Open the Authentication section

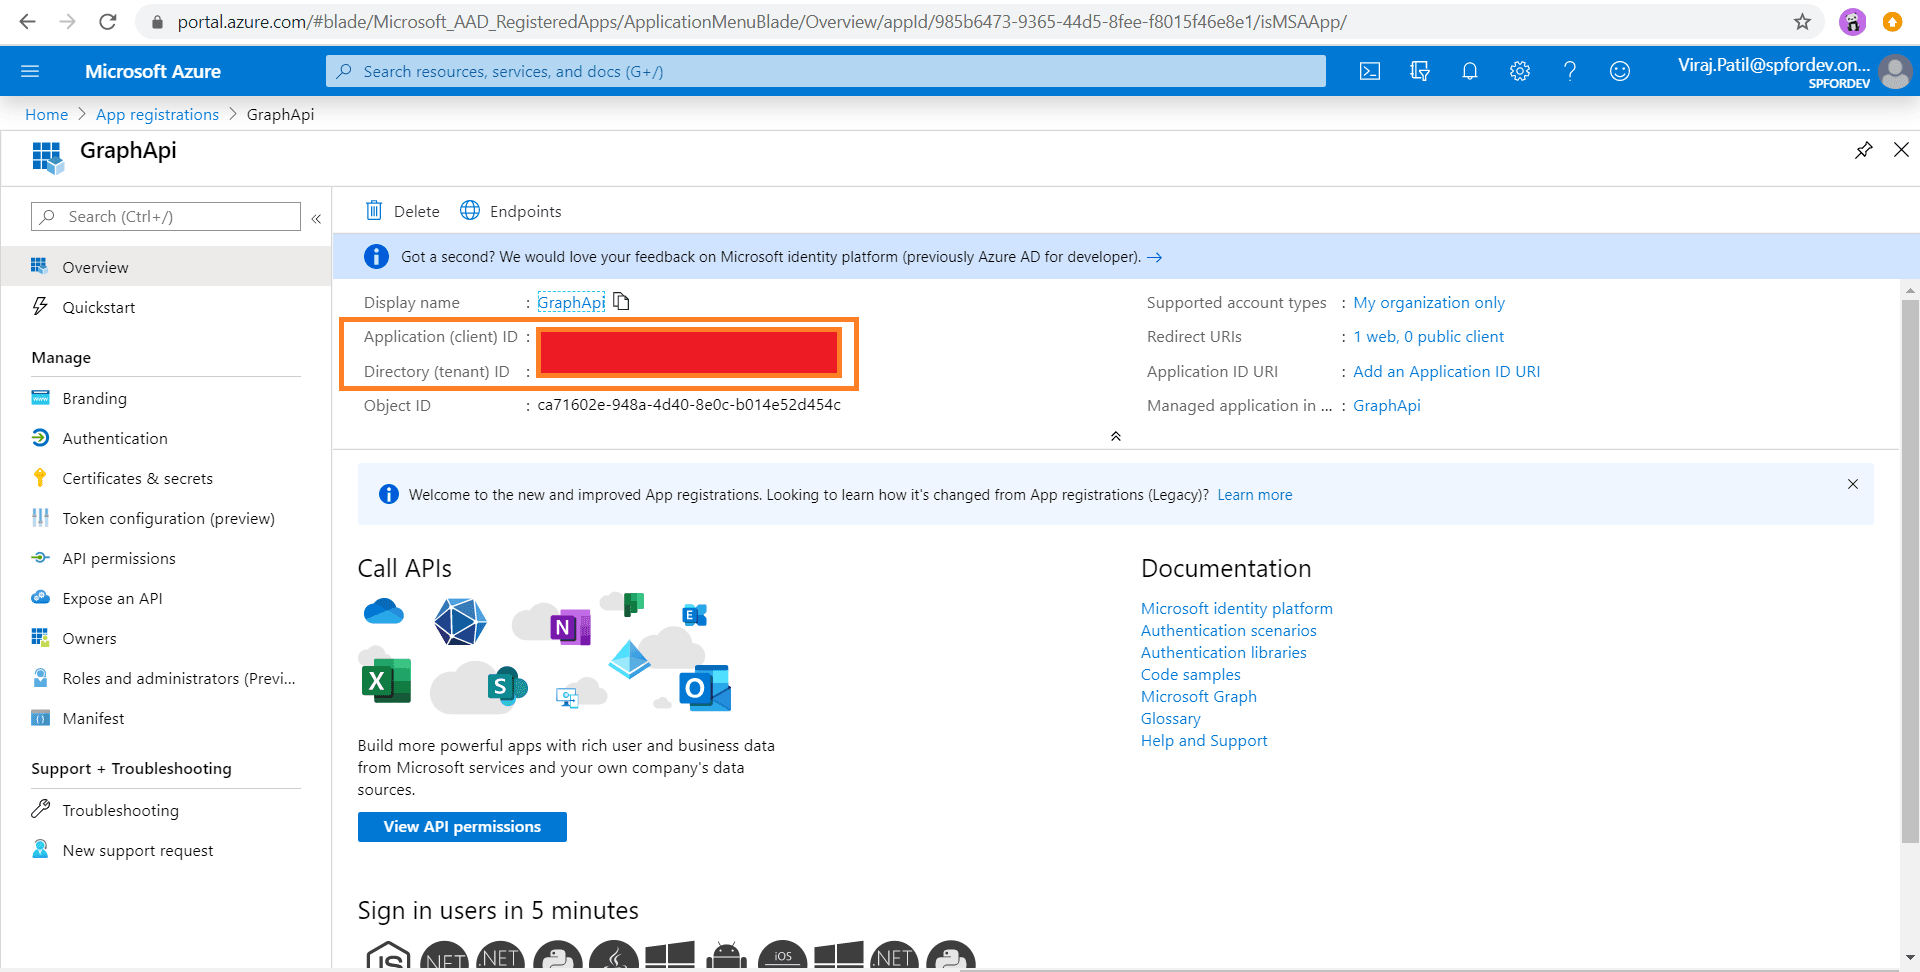tap(166, 438)
